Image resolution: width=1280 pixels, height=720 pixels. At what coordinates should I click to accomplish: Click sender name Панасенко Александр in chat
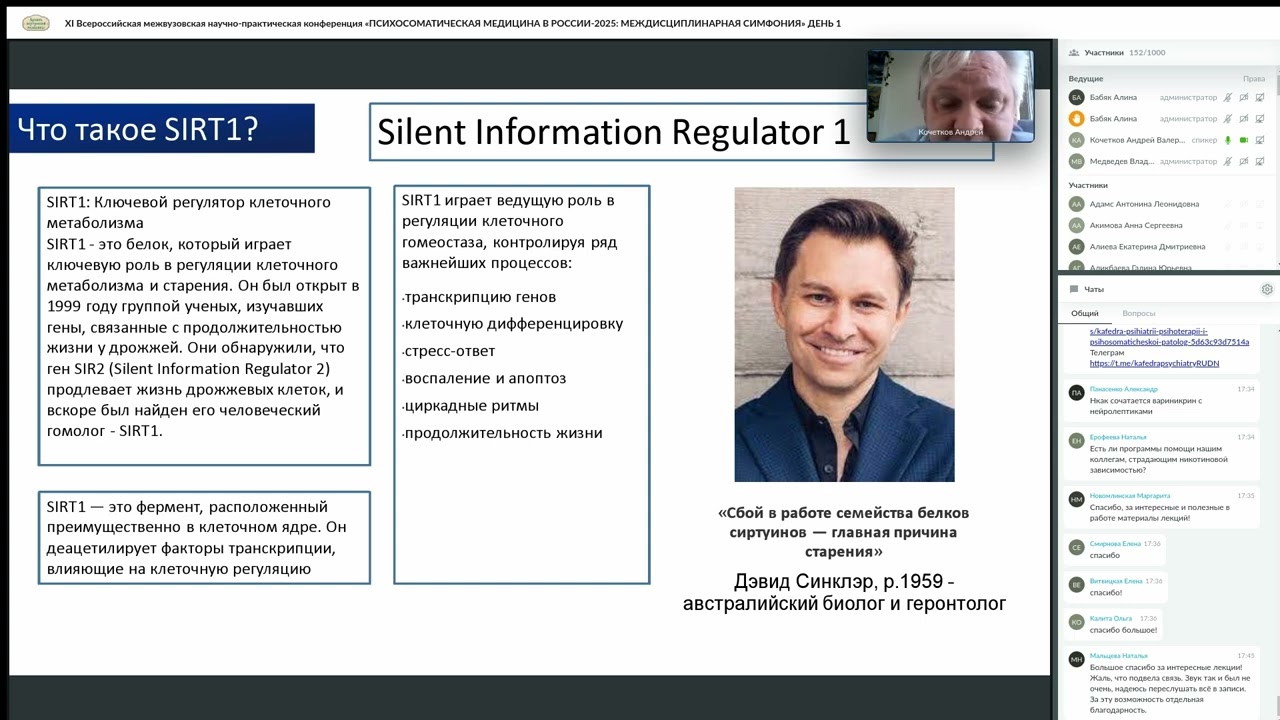(x=1124, y=388)
